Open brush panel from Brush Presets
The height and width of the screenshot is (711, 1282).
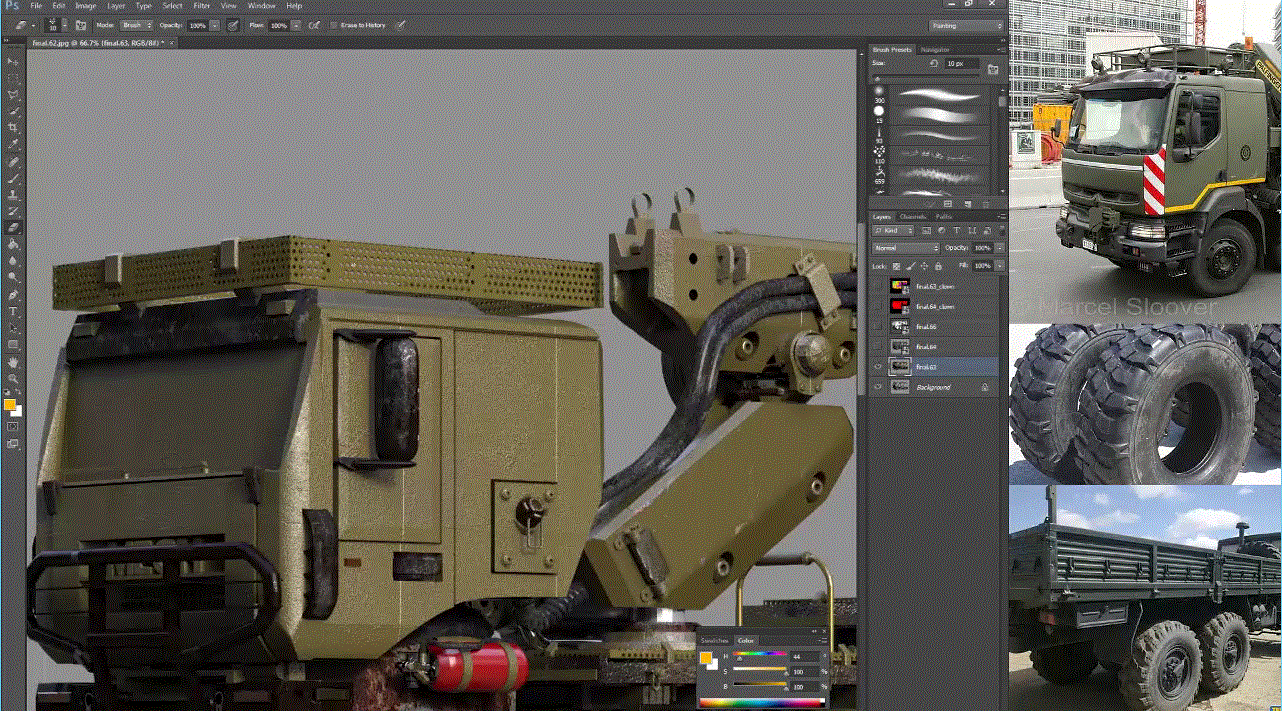(x=993, y=69)
